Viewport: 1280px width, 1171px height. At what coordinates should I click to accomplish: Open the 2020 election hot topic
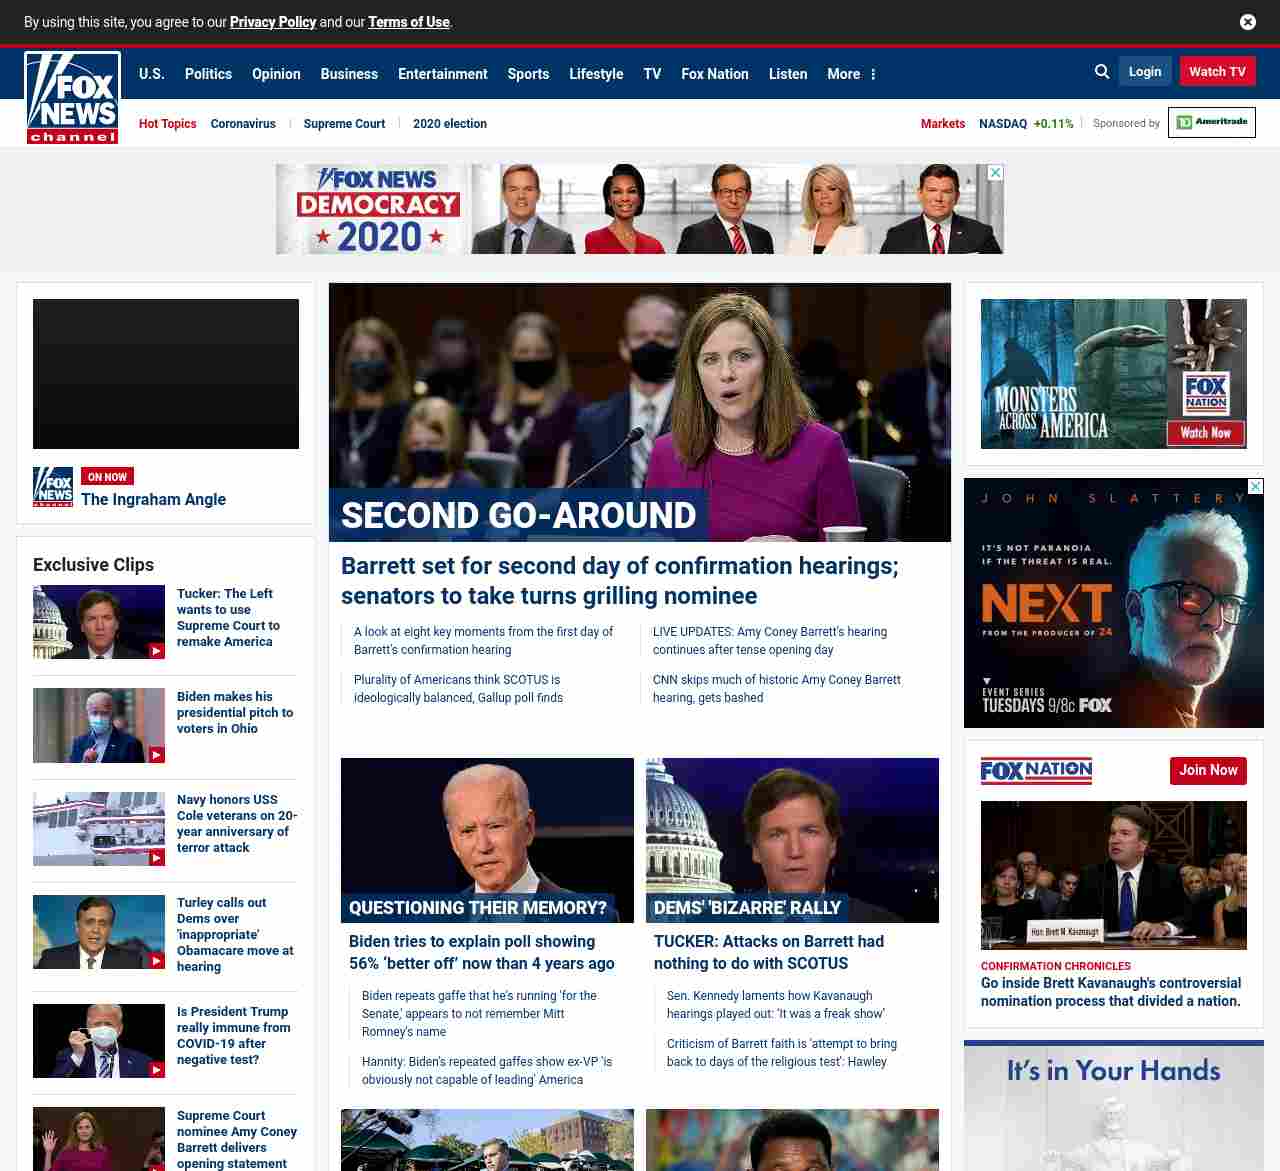click(449, 124)
